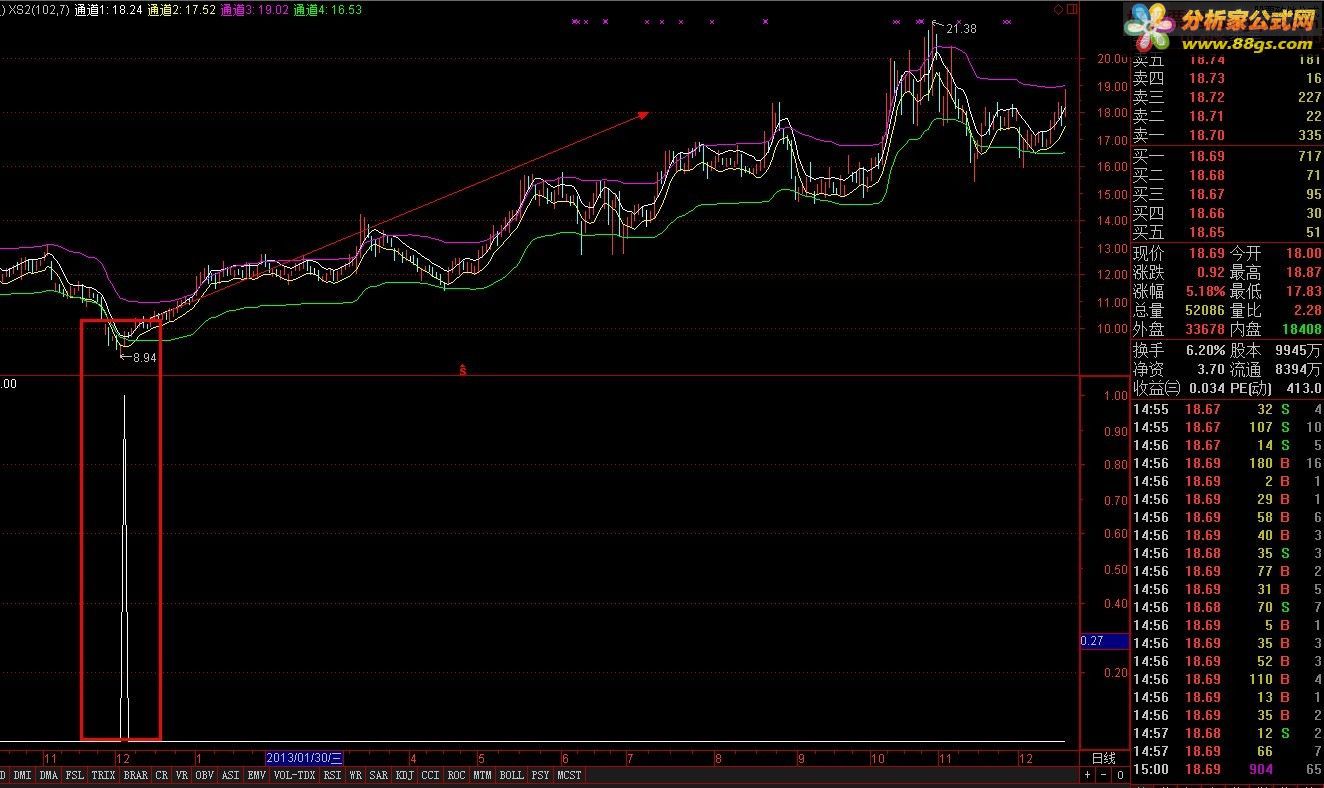The image size is (1324, 788).
Task: Click the 21.38 high price label
Action: (960, 29)
